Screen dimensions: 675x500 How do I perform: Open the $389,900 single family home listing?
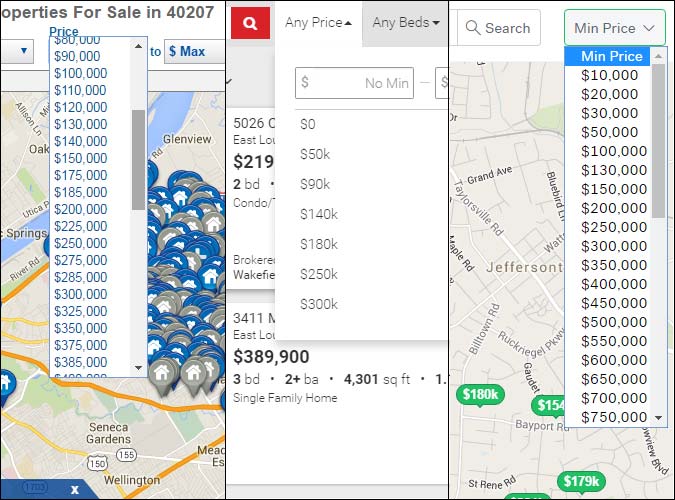[271, 356]
